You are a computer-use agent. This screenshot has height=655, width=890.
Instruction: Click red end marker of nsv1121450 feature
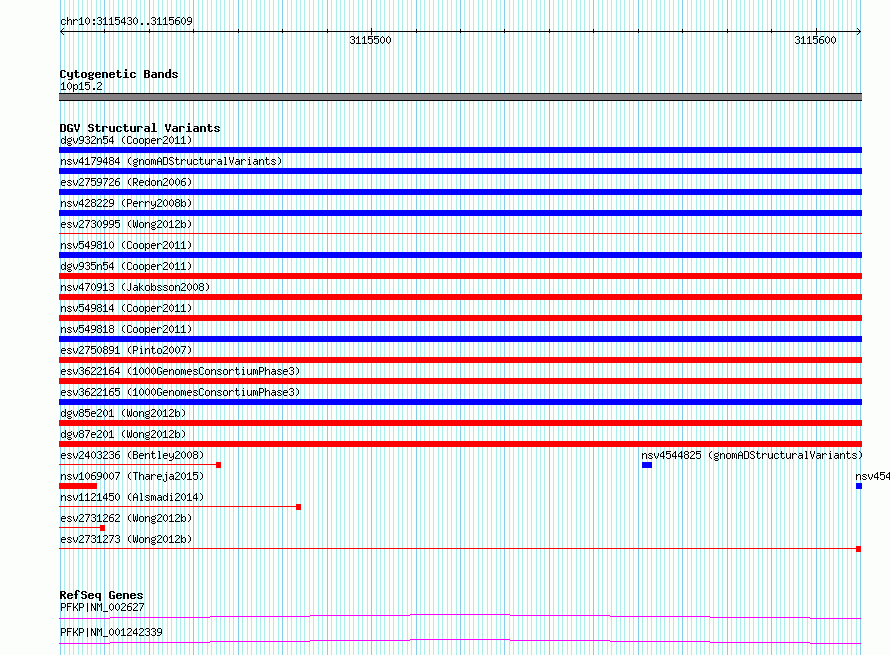[x=299, y=507]
